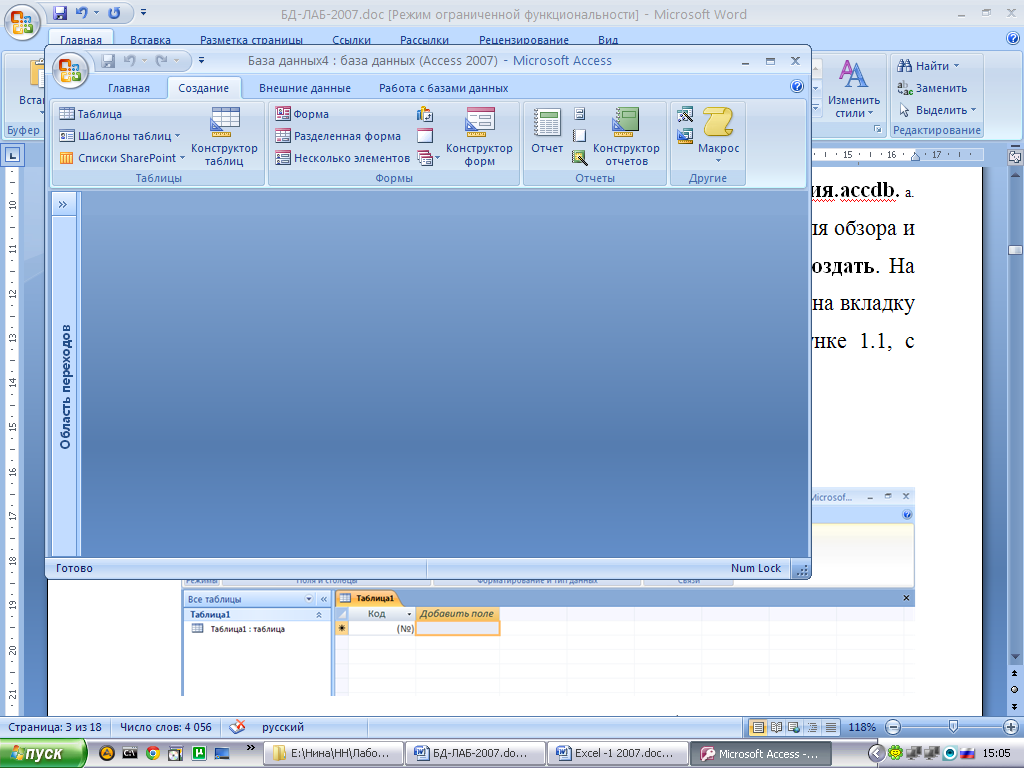
Task: Click language indicator русский in status bar
Action: coord(283,727)
